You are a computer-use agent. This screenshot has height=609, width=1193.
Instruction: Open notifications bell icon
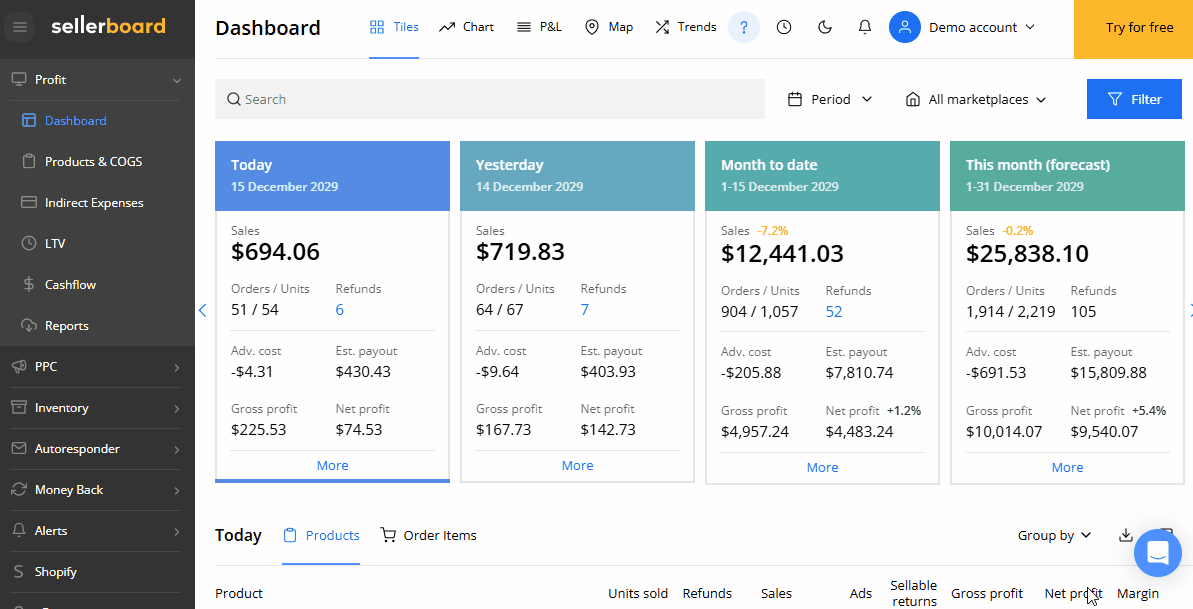click(x=865, y=27)
